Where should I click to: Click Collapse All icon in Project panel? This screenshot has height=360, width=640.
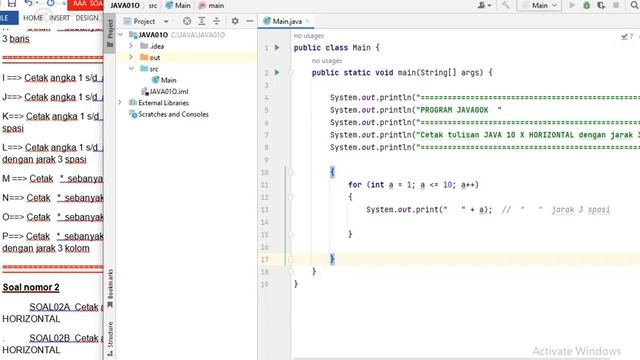[216, 21]
